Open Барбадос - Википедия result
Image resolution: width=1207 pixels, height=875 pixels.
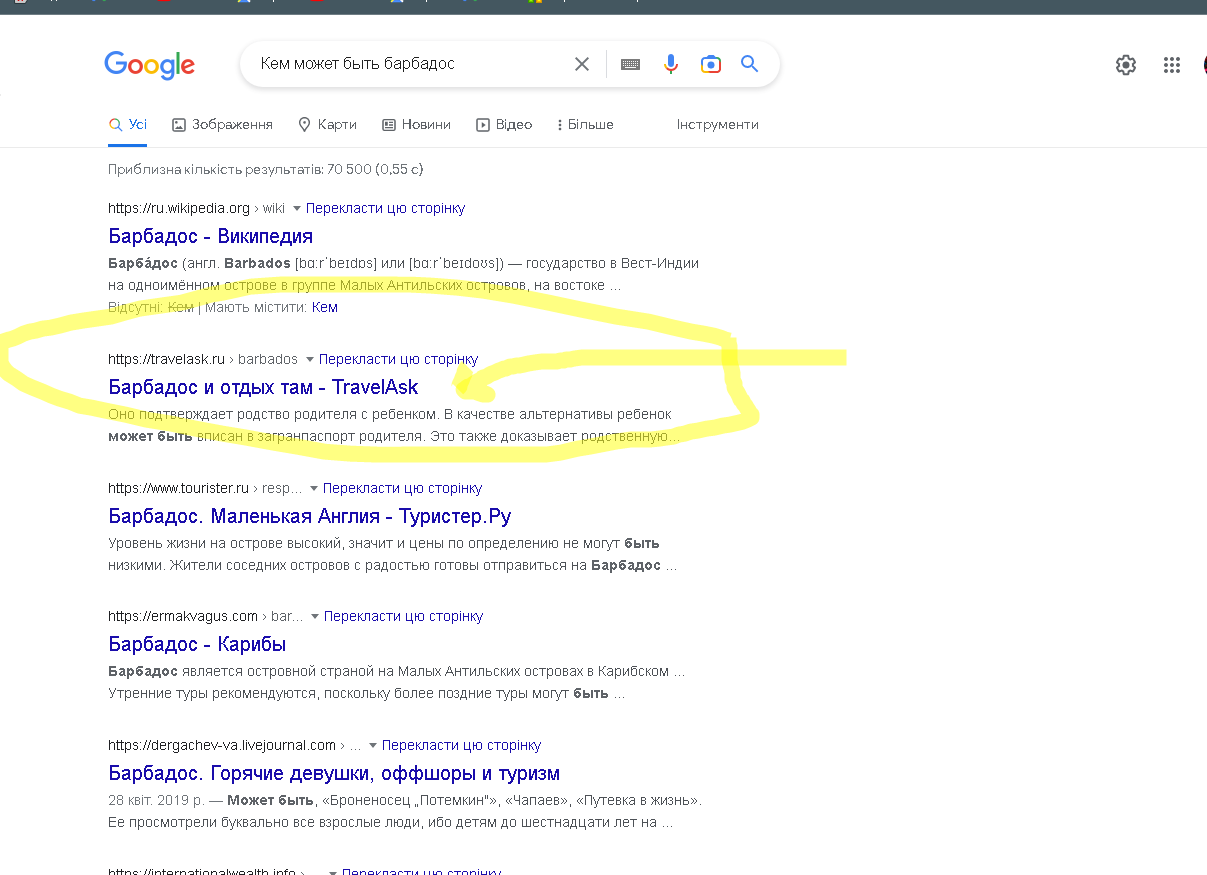pyautogui.click(x=211, y=237)
